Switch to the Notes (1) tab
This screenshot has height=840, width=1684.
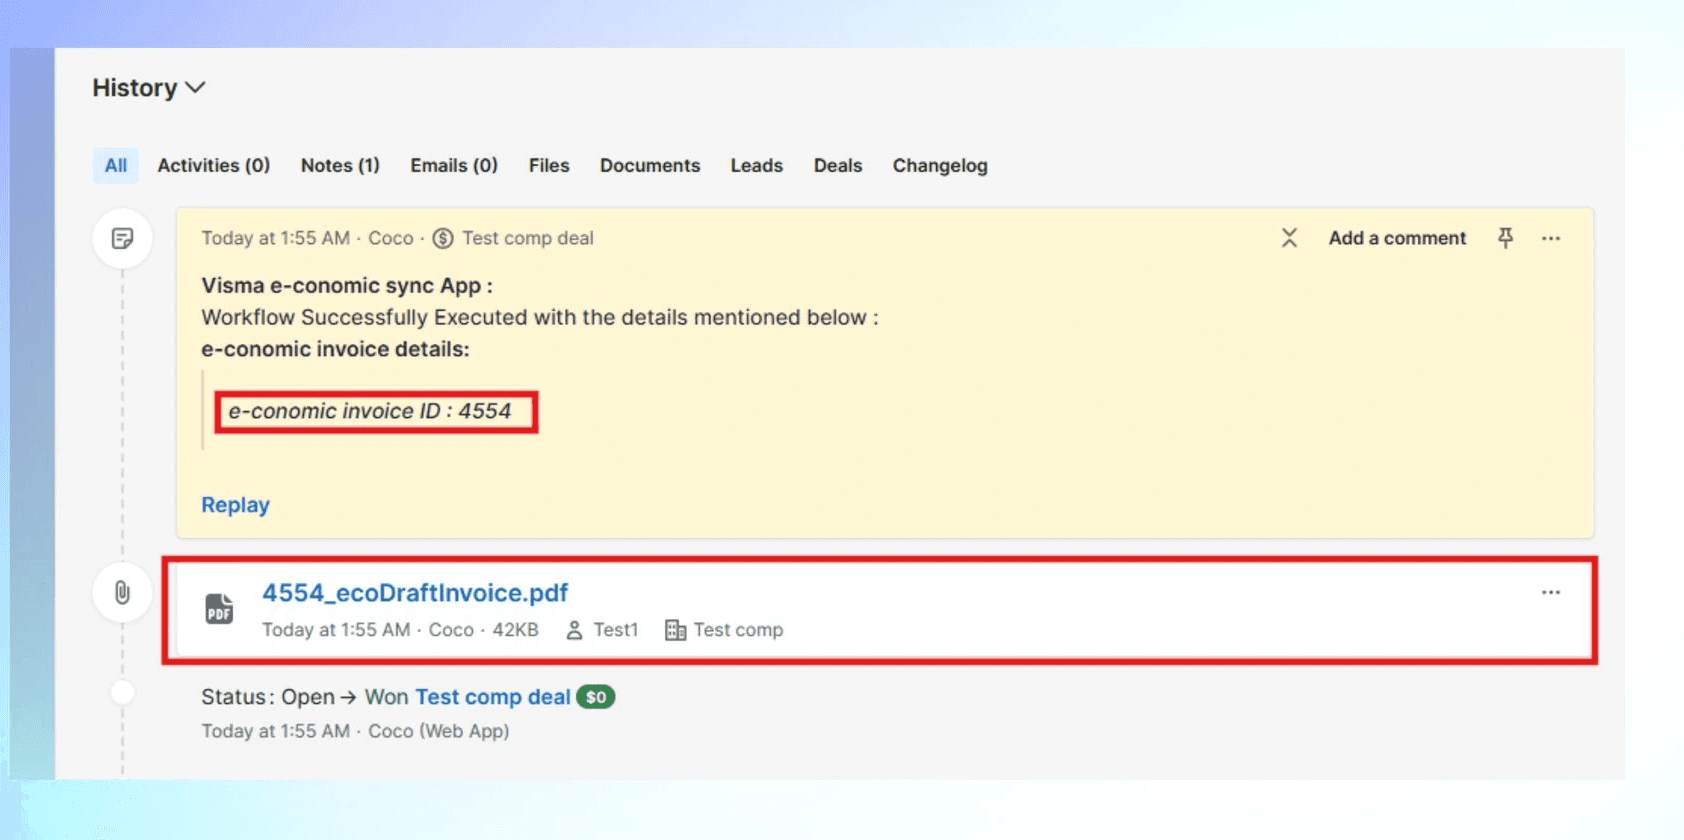[340, 166]
